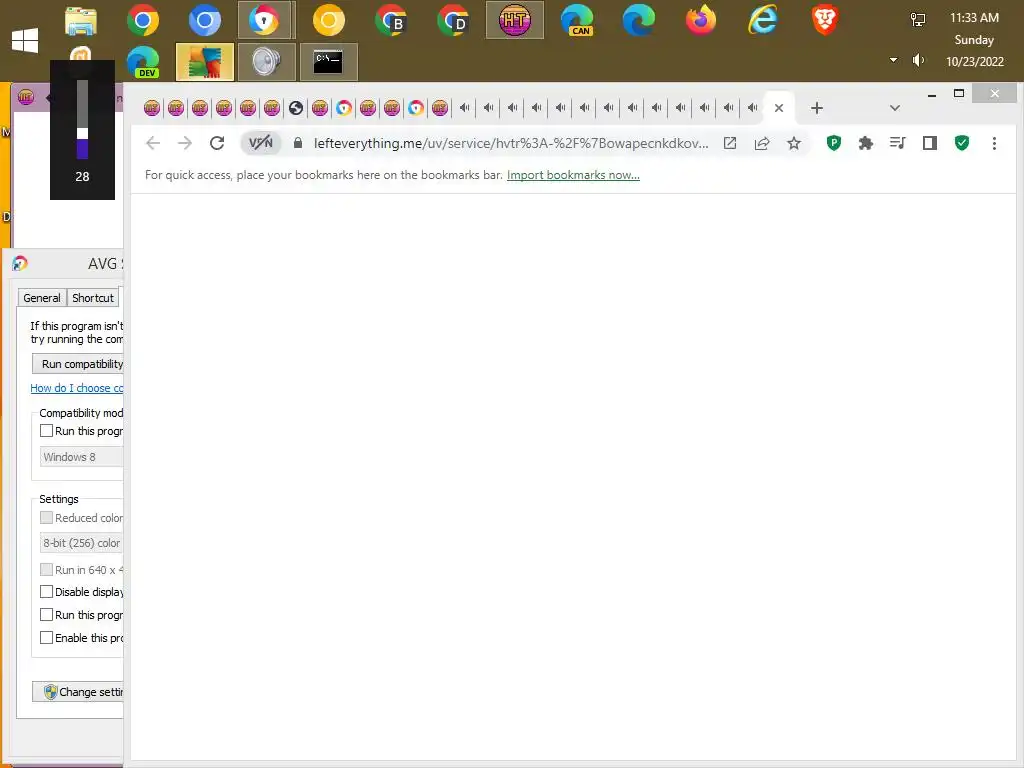Check the 'Enable this program' box
The image size is (1024, 768).
pyautogui.click(x=46, y=637)
